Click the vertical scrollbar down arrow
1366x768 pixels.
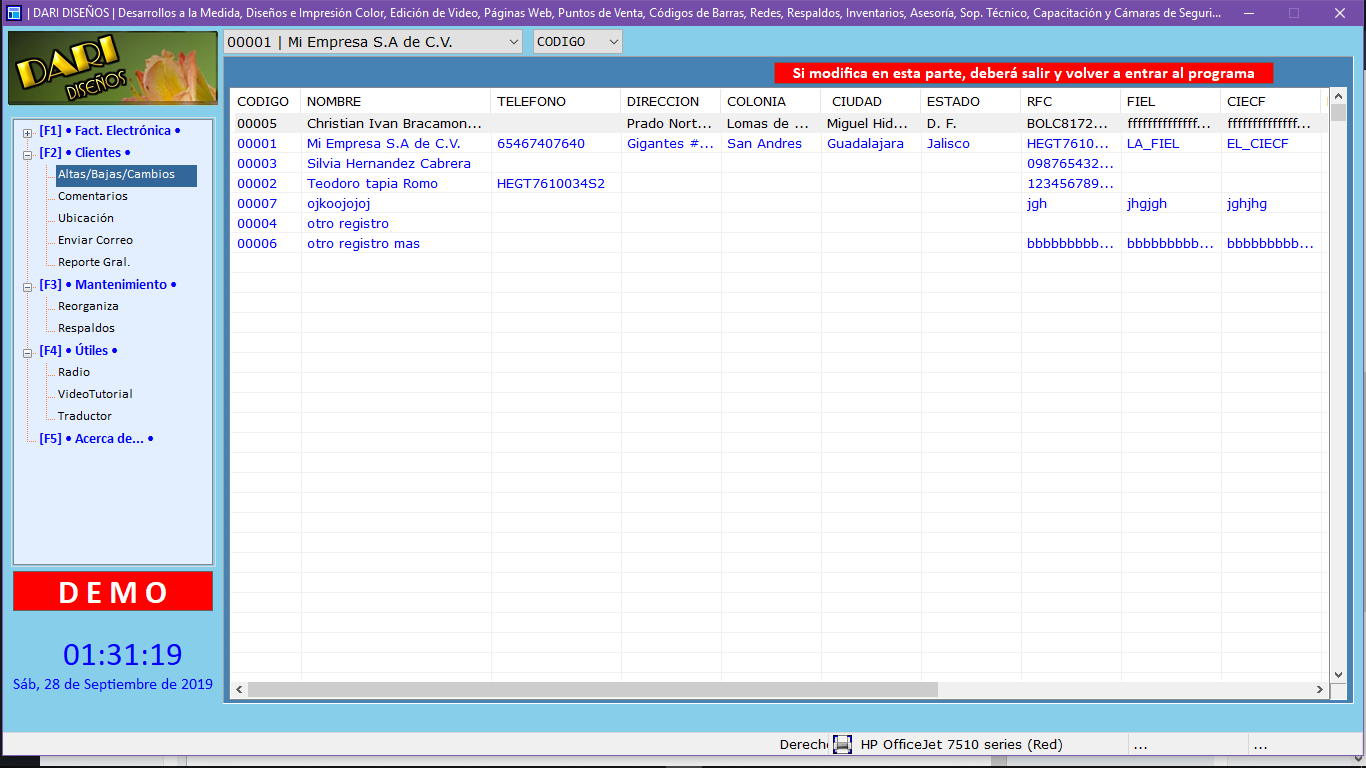[x=1338, y=675]
